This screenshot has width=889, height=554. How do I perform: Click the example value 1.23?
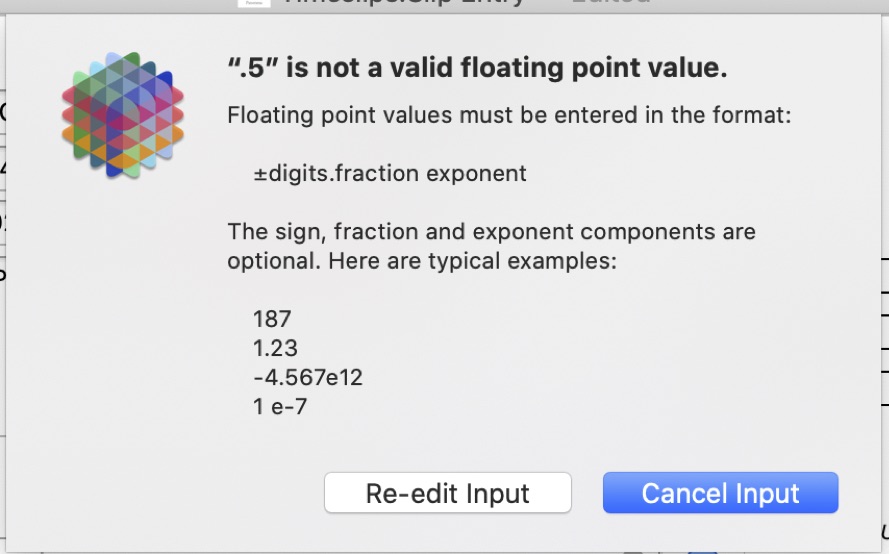pyautogui.click(x=276, y=348)
